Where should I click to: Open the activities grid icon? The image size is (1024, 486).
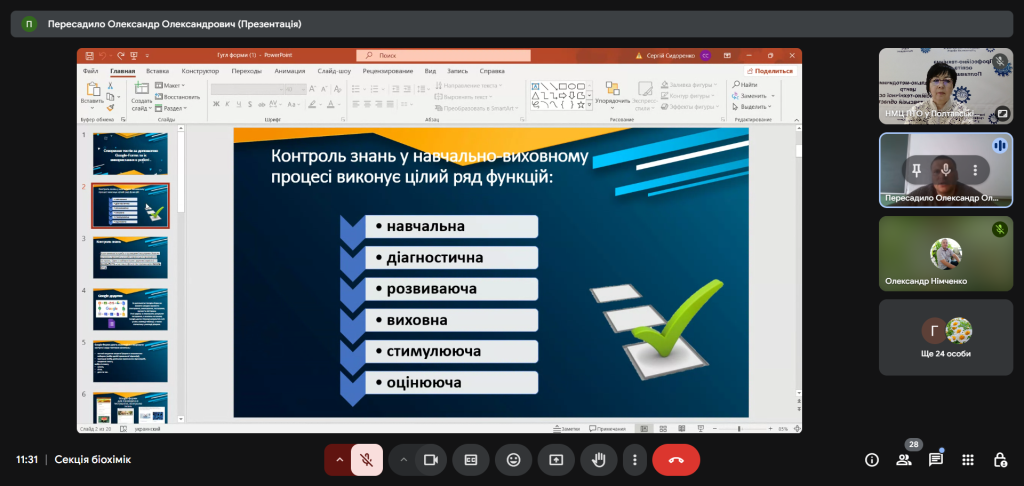pyautogui.click(x=968, y=460)
